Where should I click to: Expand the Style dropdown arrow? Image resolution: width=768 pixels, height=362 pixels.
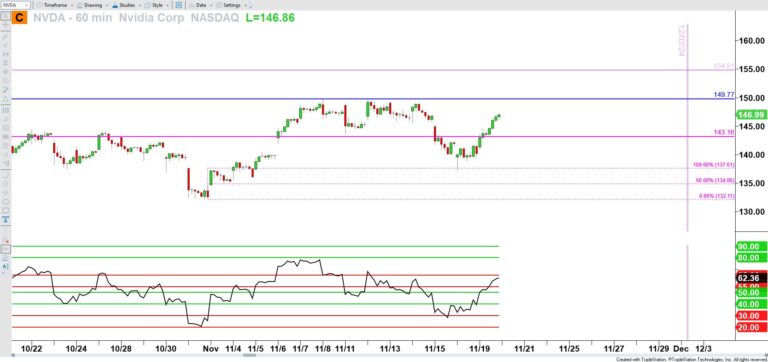pos(168,5)
